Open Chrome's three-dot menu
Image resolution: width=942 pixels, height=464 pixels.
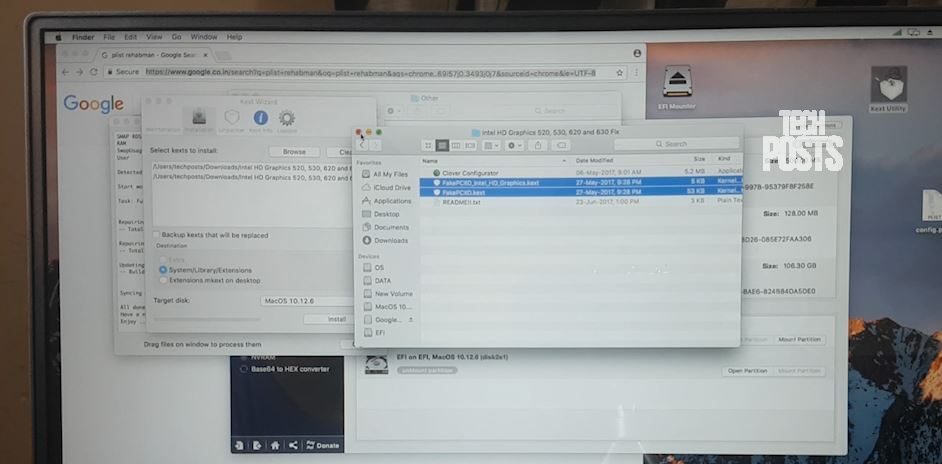pos(637,73)
